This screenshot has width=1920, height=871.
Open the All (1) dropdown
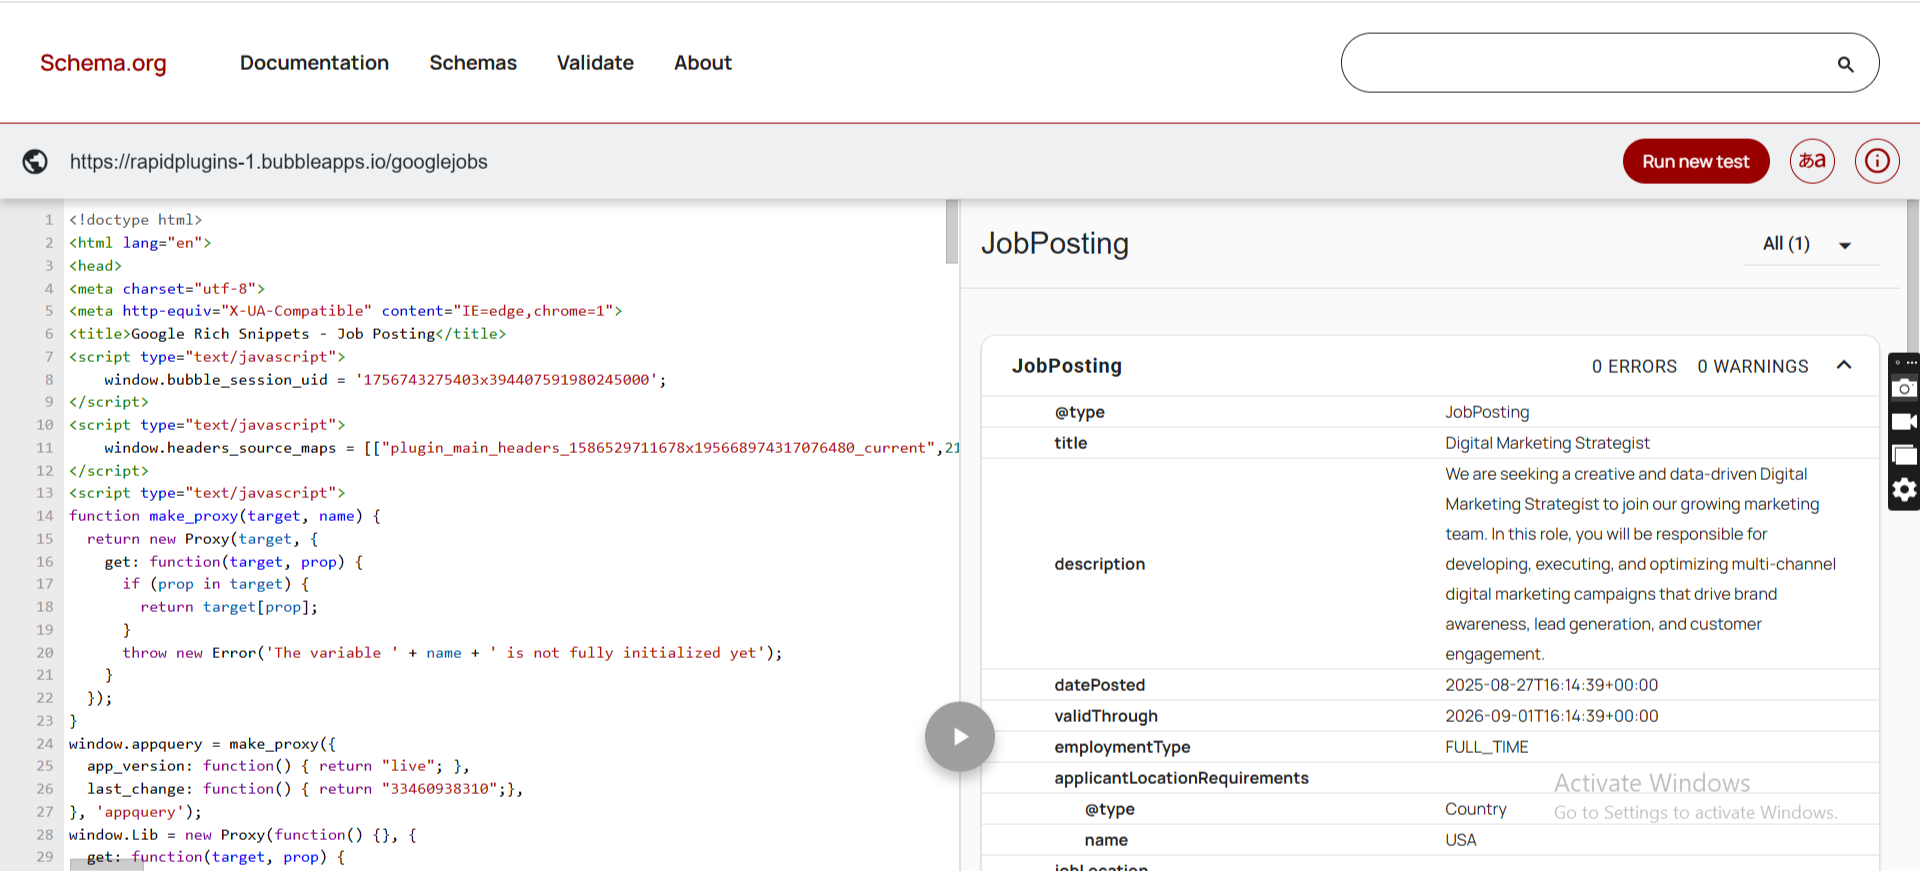point(1809,244)
